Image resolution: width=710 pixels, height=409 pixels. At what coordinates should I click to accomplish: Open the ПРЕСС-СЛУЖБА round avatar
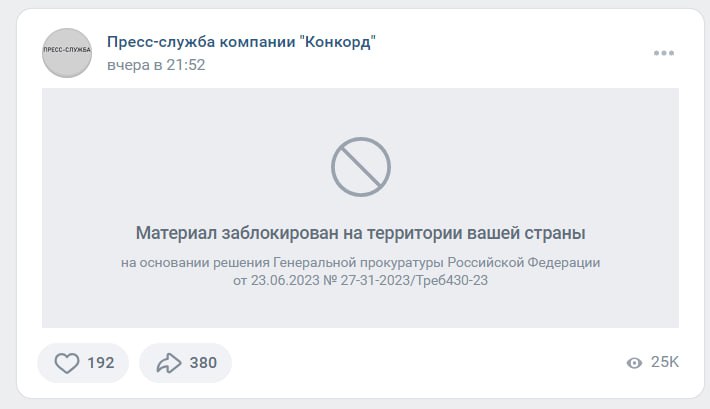pos(67,53)
